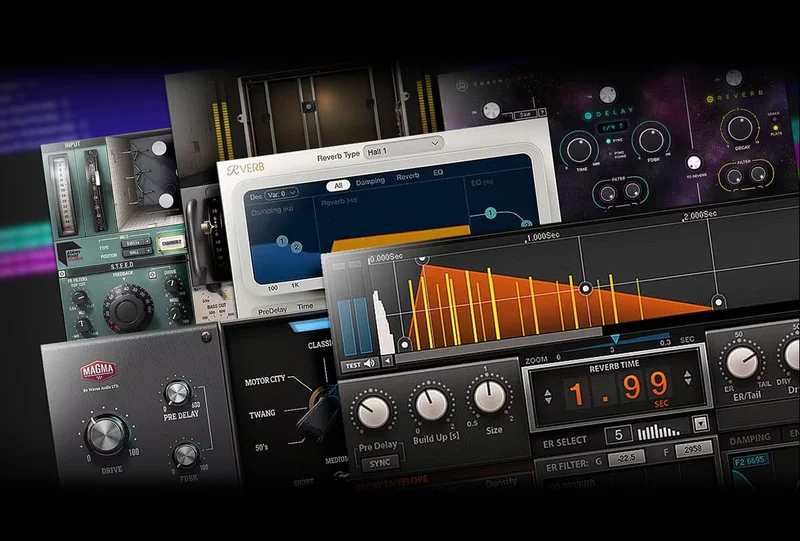Click the 1/4 T delay time display
The height and width of the screenshot is (541, 800).
tap(612, 127)
